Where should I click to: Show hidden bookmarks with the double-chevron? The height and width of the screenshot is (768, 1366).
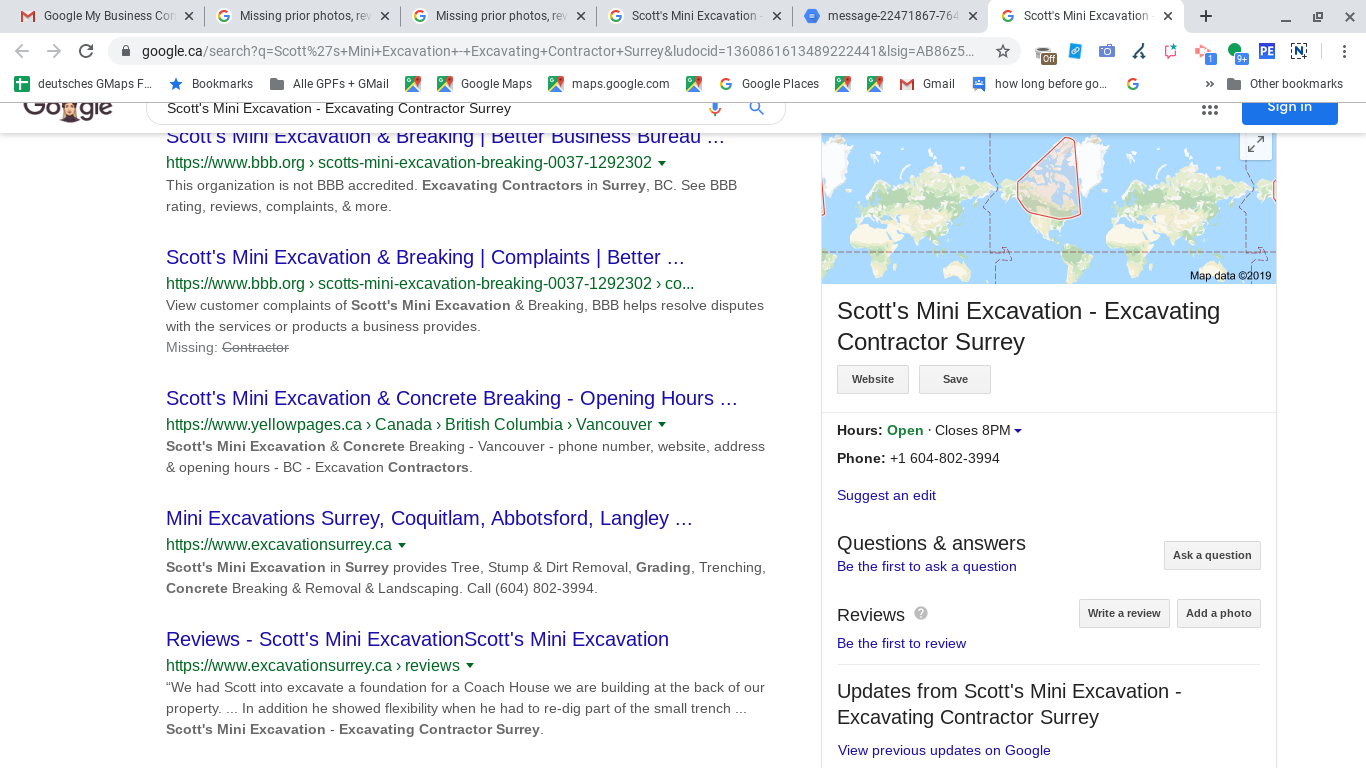[x=1210, y=84]
